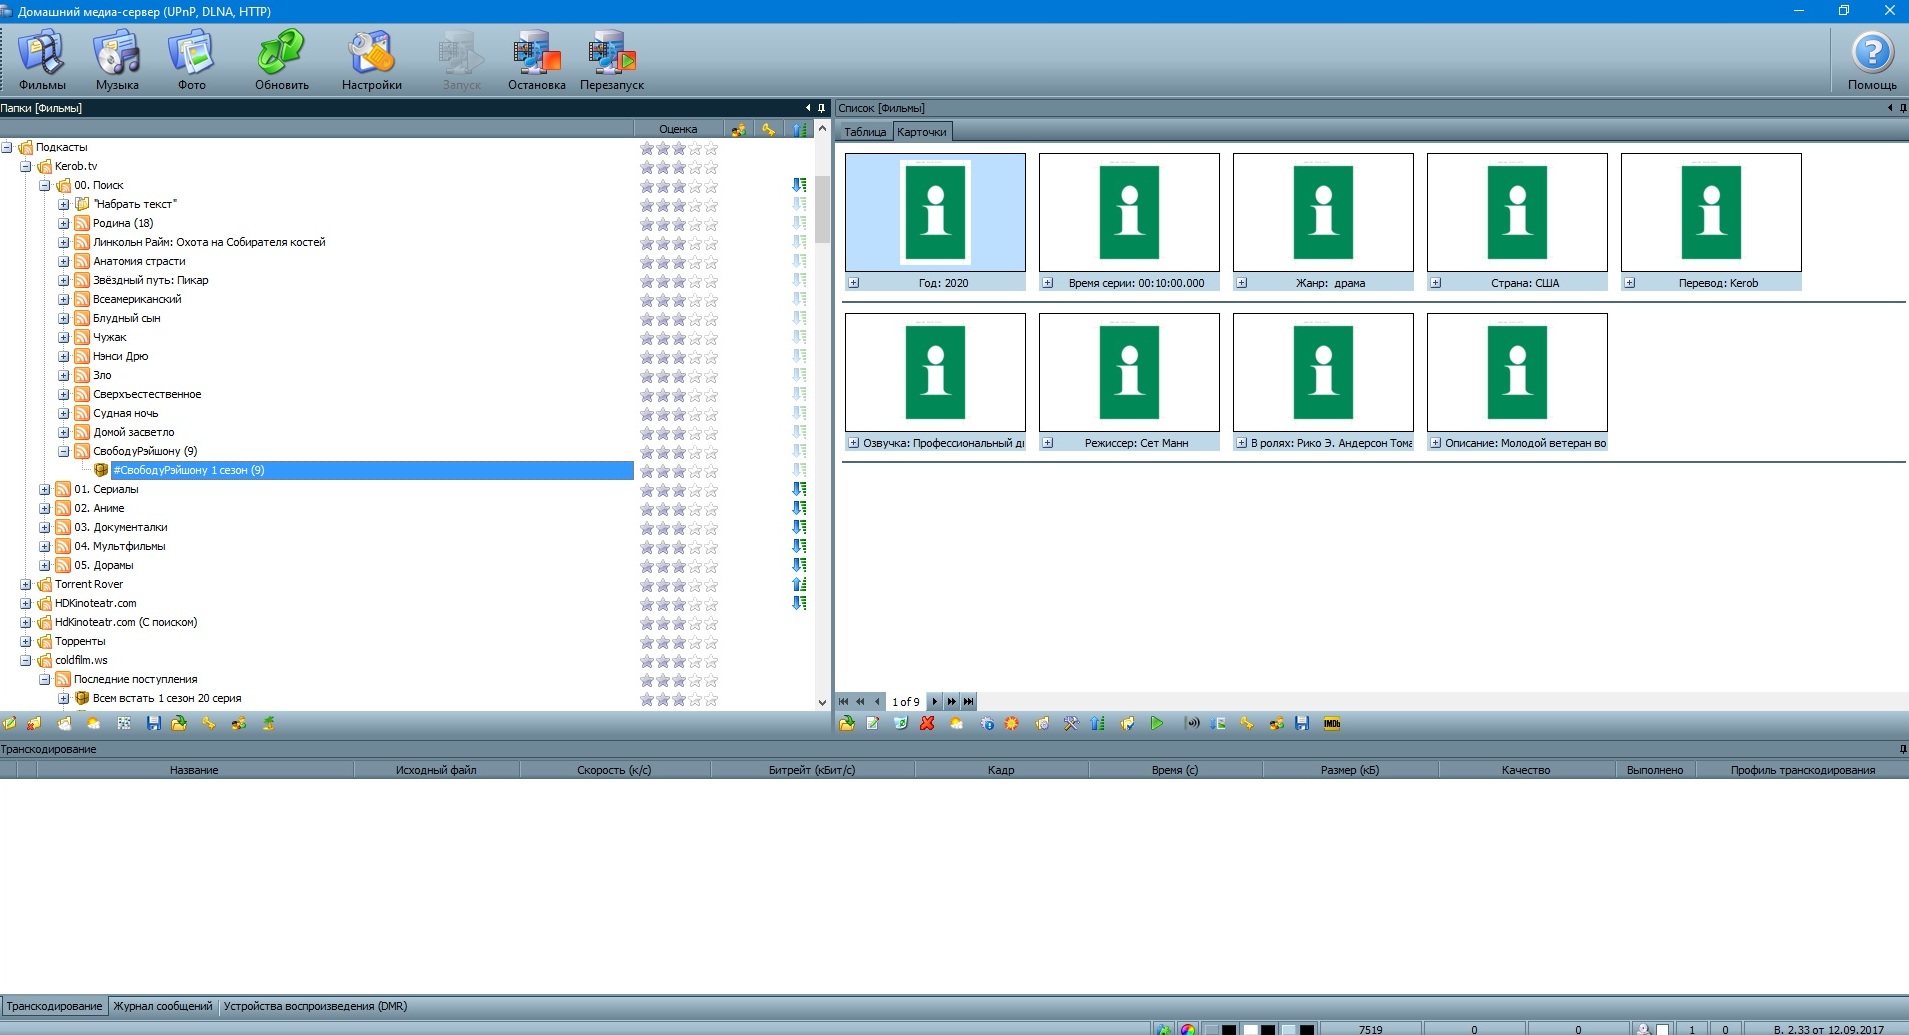Switch to the Таблица tab
Viewport: 1909px width, 1035px height.
865,132
